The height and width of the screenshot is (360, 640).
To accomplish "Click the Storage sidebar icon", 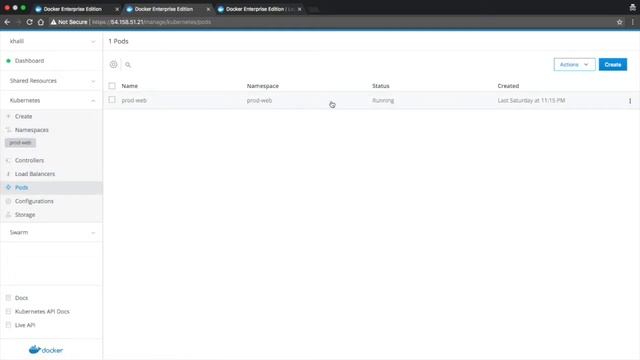I will (x=8, y=215).
